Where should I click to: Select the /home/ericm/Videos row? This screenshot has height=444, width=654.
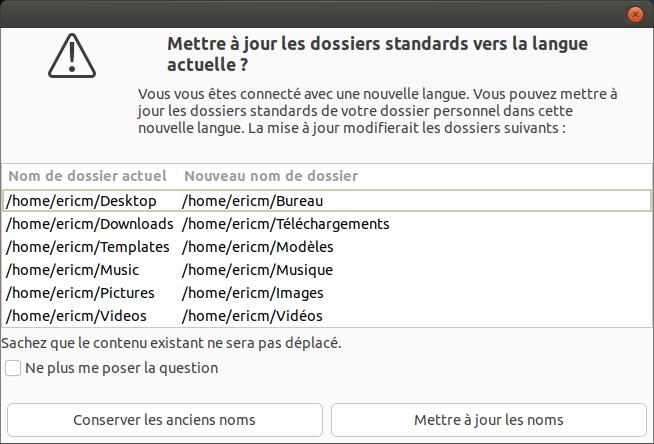[77, 316]
